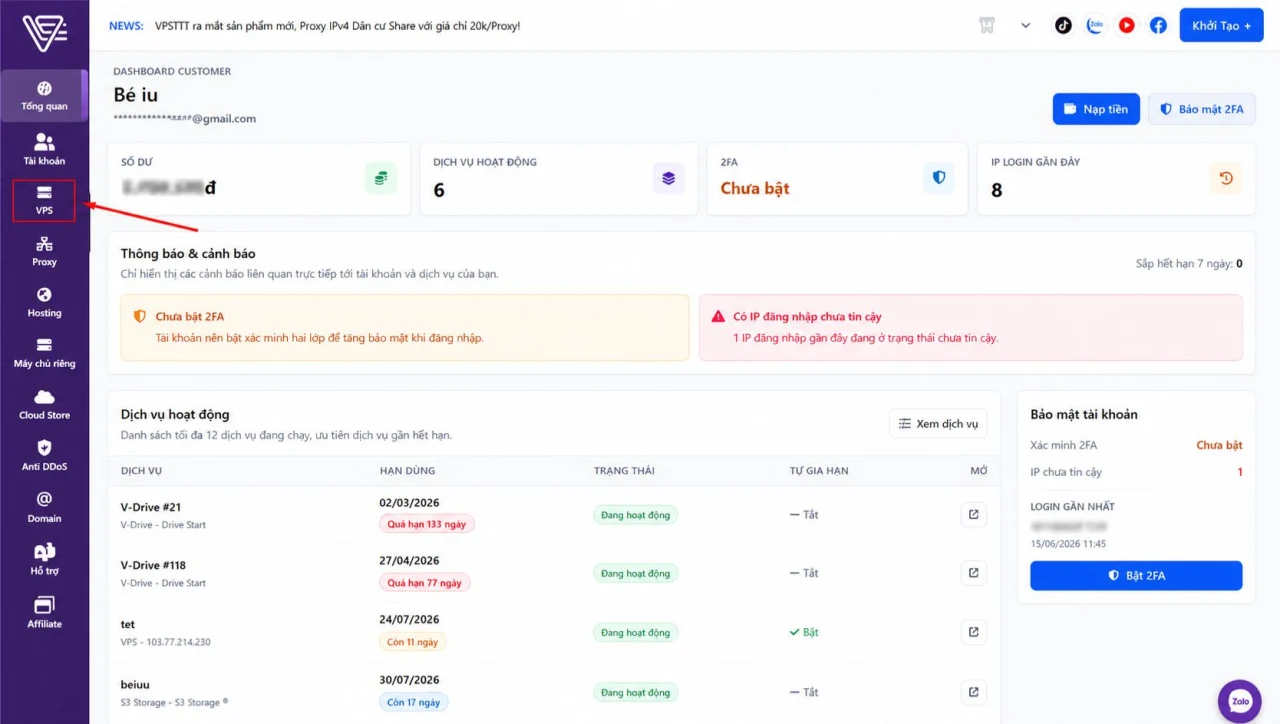Click the IP login history clock icon
The width and height of the screenshot is (1280, 724).
pyautogui.click(x=1225, y=179)
